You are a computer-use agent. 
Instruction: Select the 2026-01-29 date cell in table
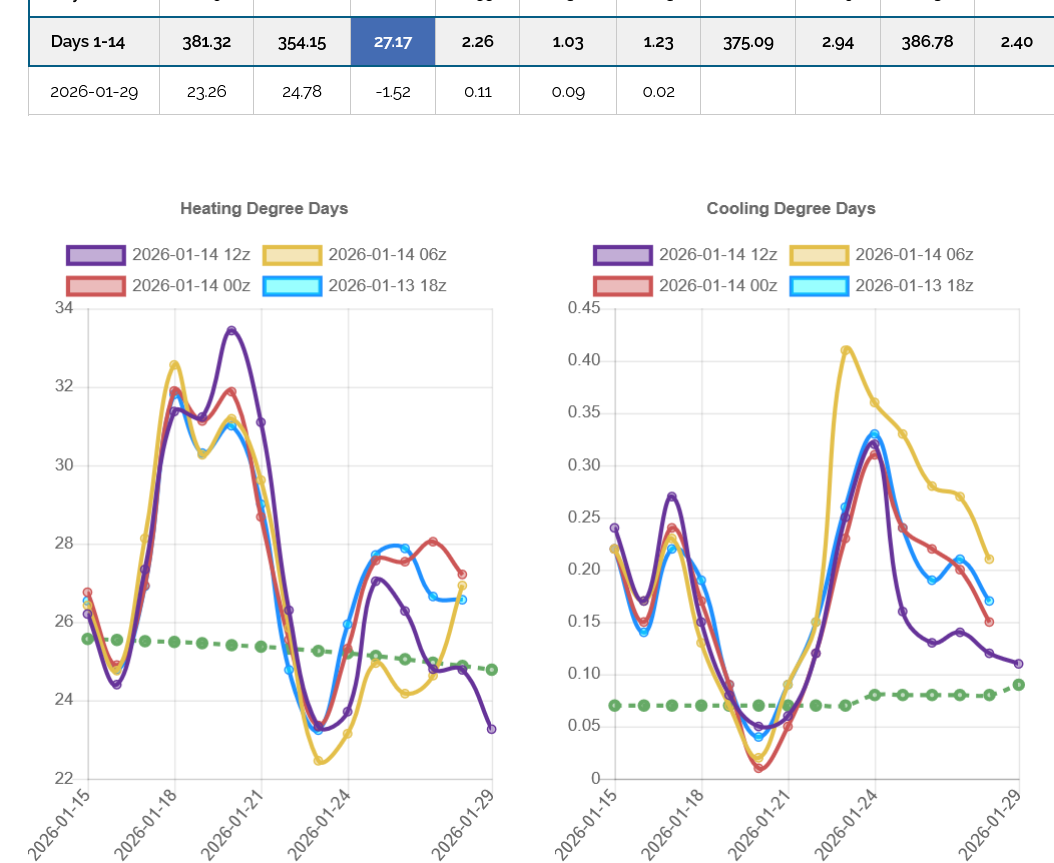click(x=94, y=91)
